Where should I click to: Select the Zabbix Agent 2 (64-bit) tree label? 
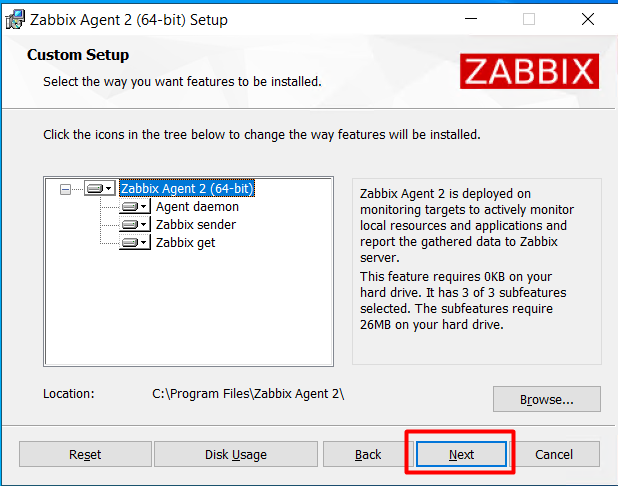[187, 188]
